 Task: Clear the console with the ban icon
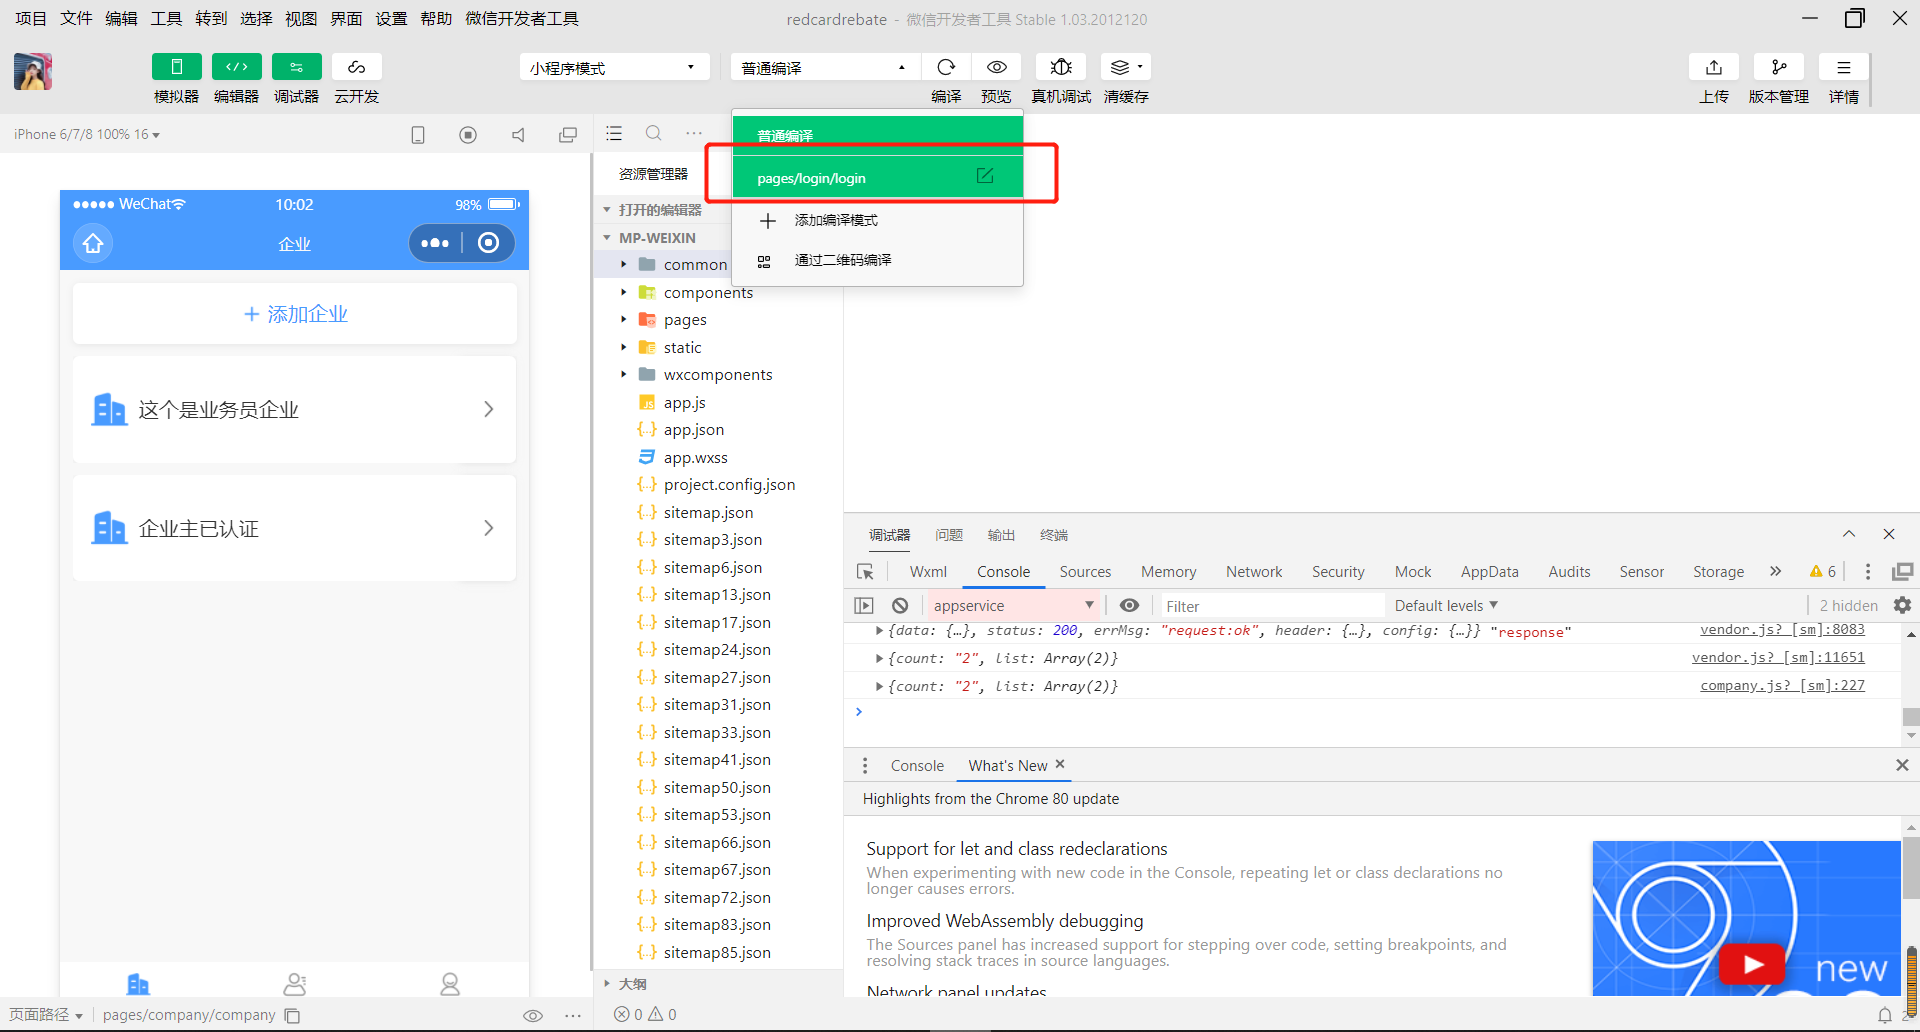[x=900, y=605]
